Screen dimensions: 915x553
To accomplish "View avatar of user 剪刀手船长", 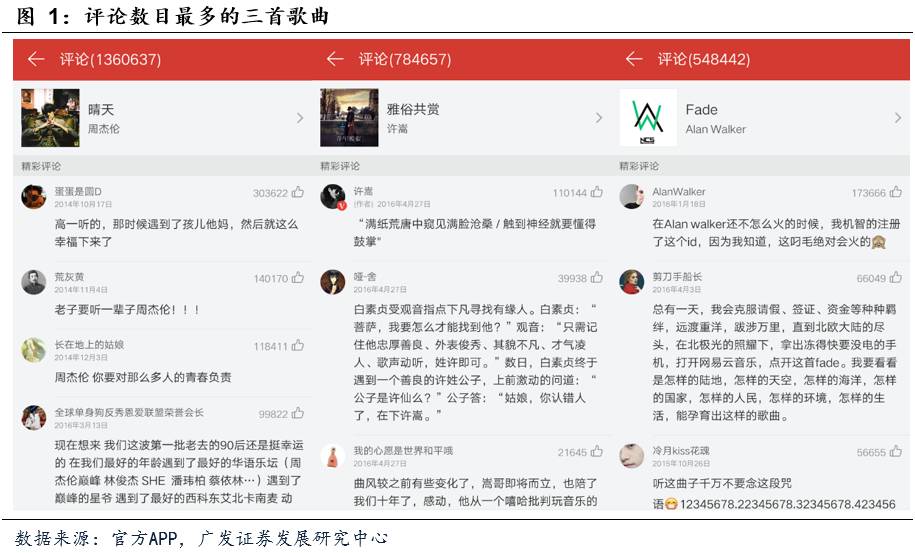I will (631, 282).
